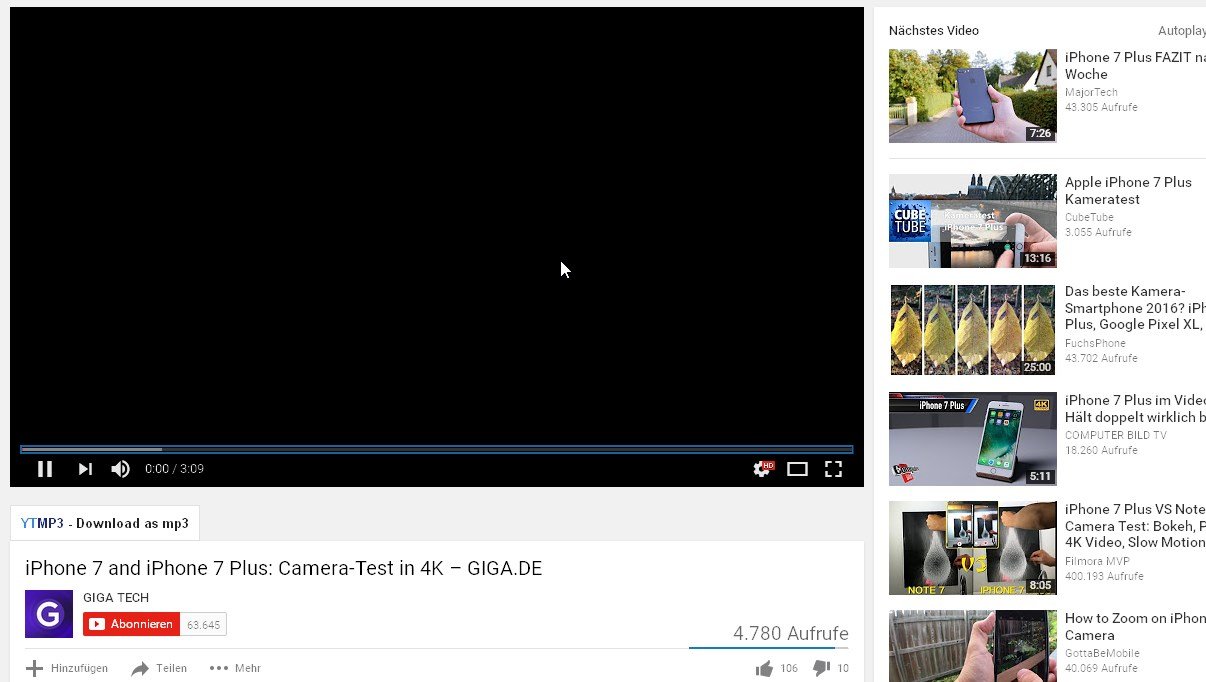
Task: Open the HD settings gear
Action: 763,468
